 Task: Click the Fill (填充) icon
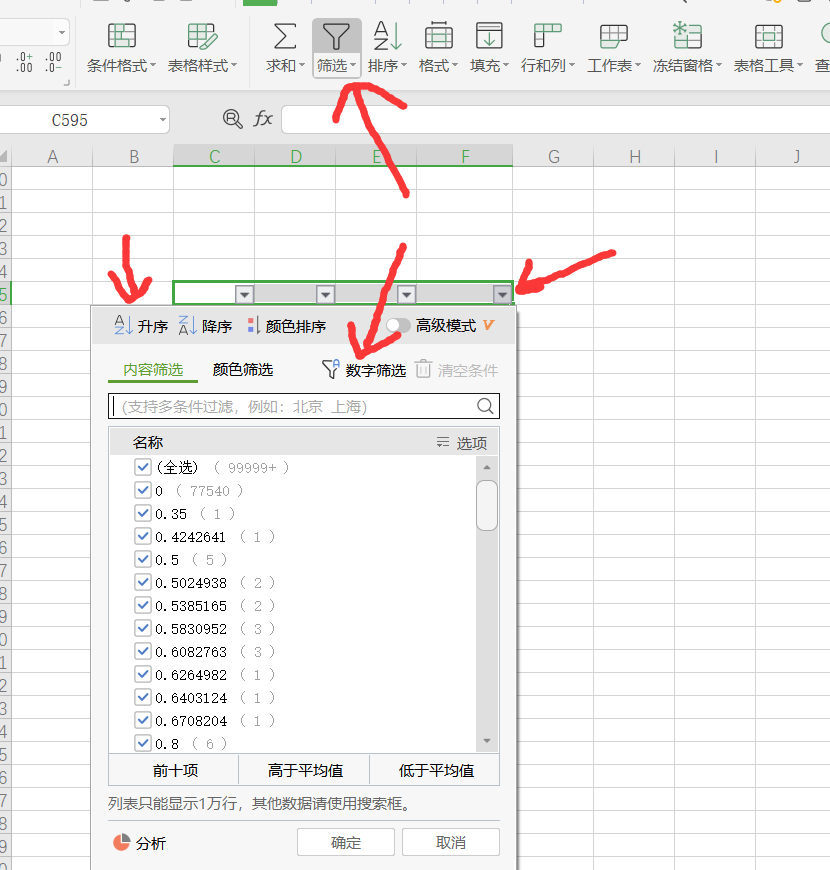coord(489,37)
